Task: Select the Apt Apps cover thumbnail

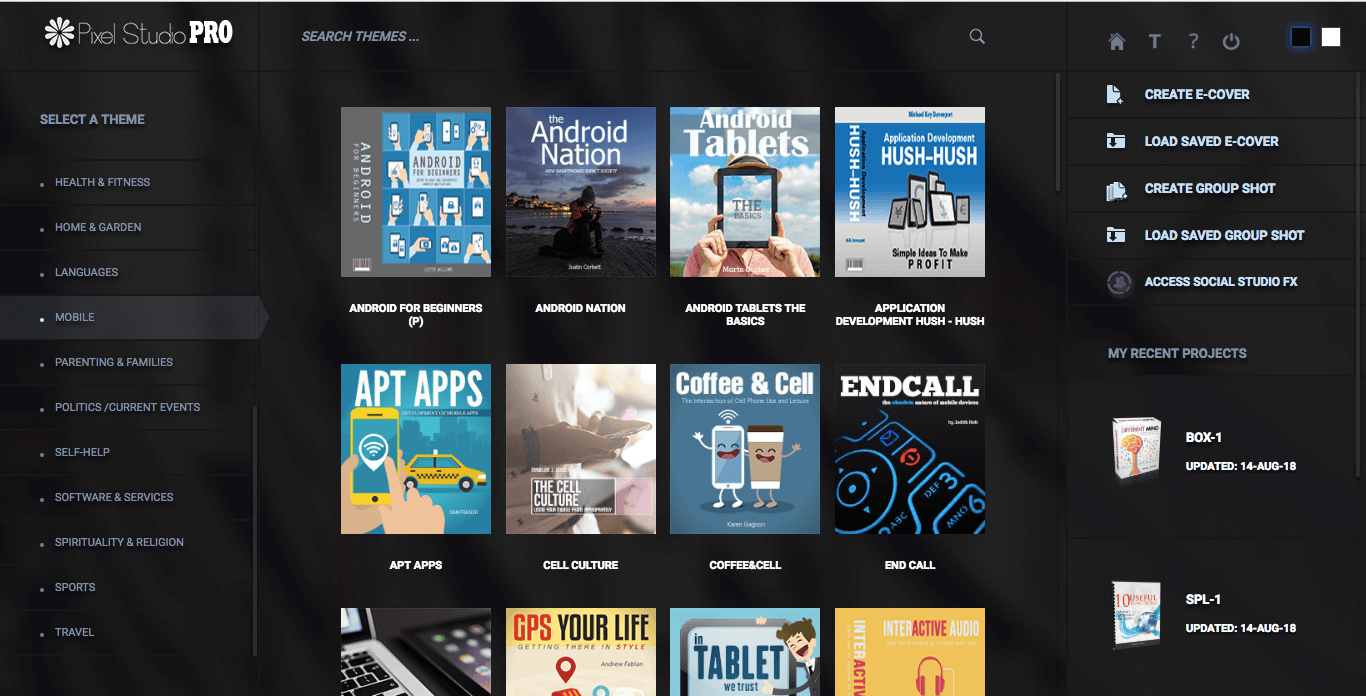Action: pos(416,449)
